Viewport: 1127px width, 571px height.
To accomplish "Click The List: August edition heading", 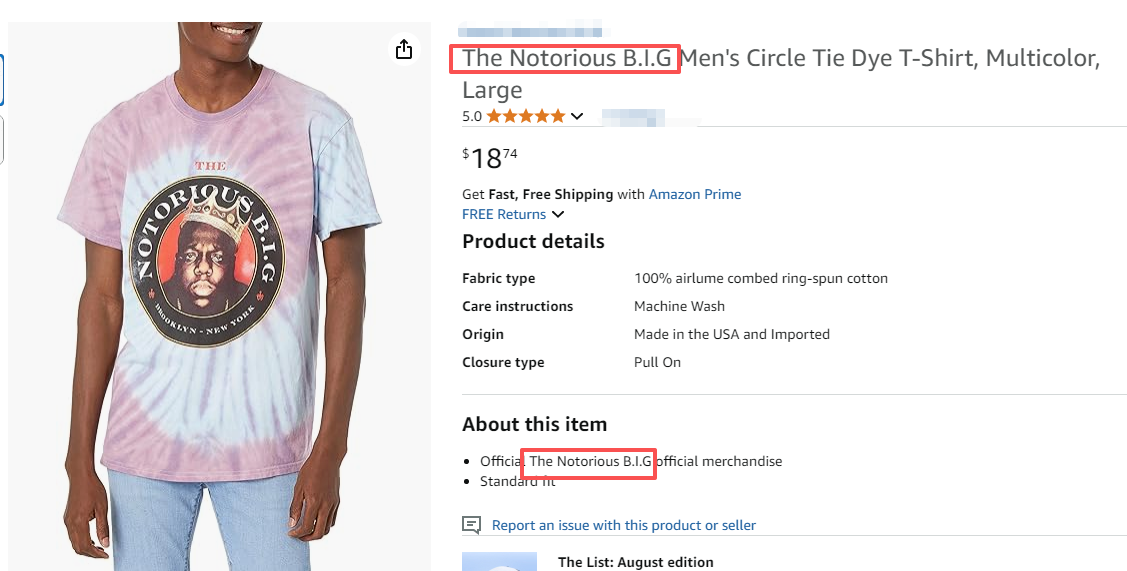I will pyautogui.click(x=635, y=562).
